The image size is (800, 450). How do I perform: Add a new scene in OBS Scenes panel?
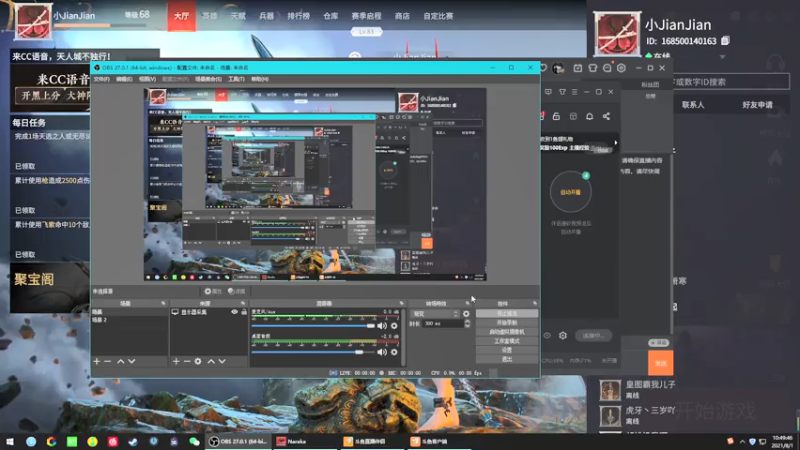tap(97, 361)
